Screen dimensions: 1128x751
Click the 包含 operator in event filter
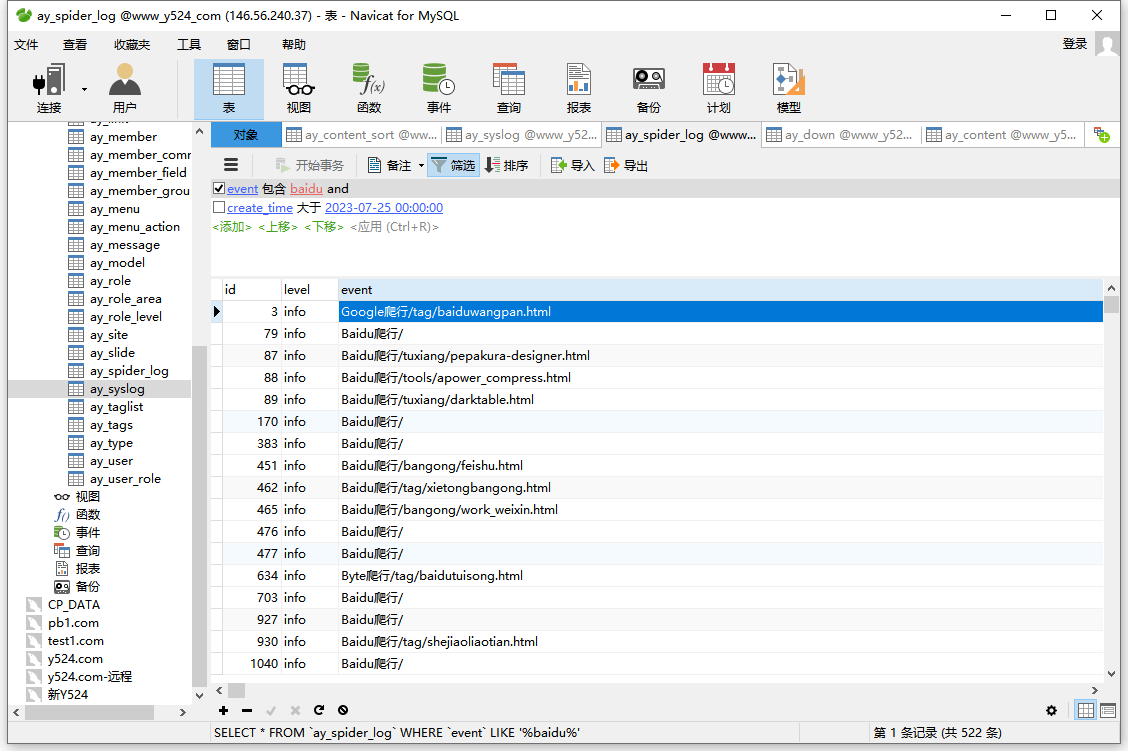[274, 188]
